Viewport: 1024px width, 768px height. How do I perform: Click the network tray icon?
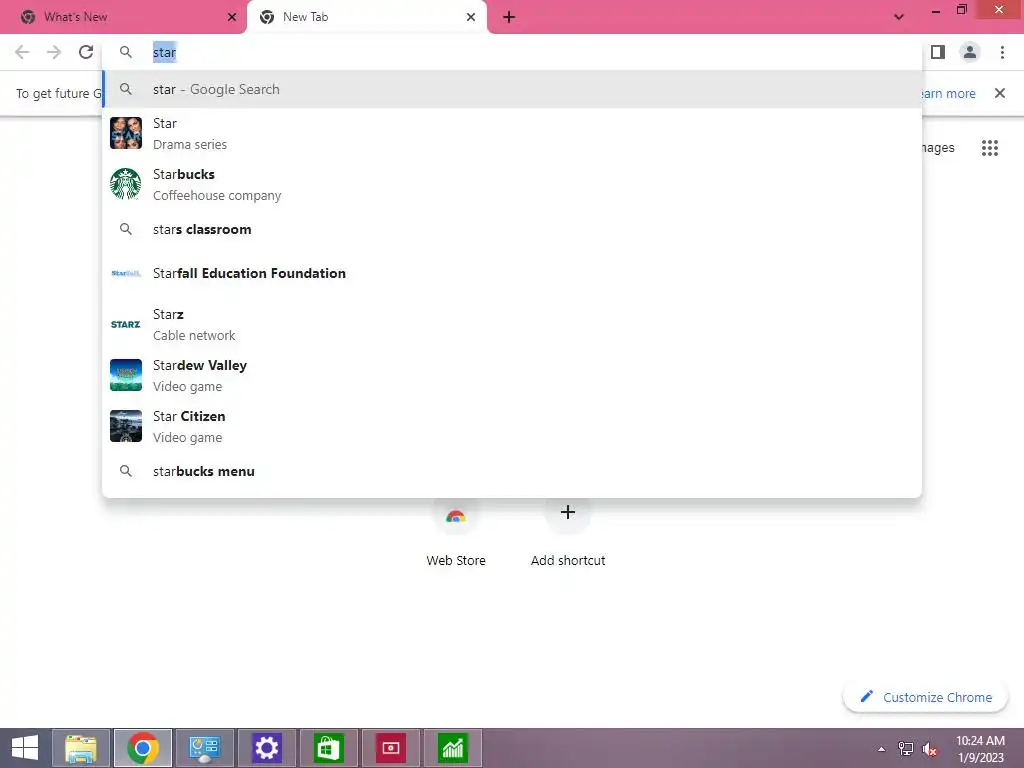906,749
